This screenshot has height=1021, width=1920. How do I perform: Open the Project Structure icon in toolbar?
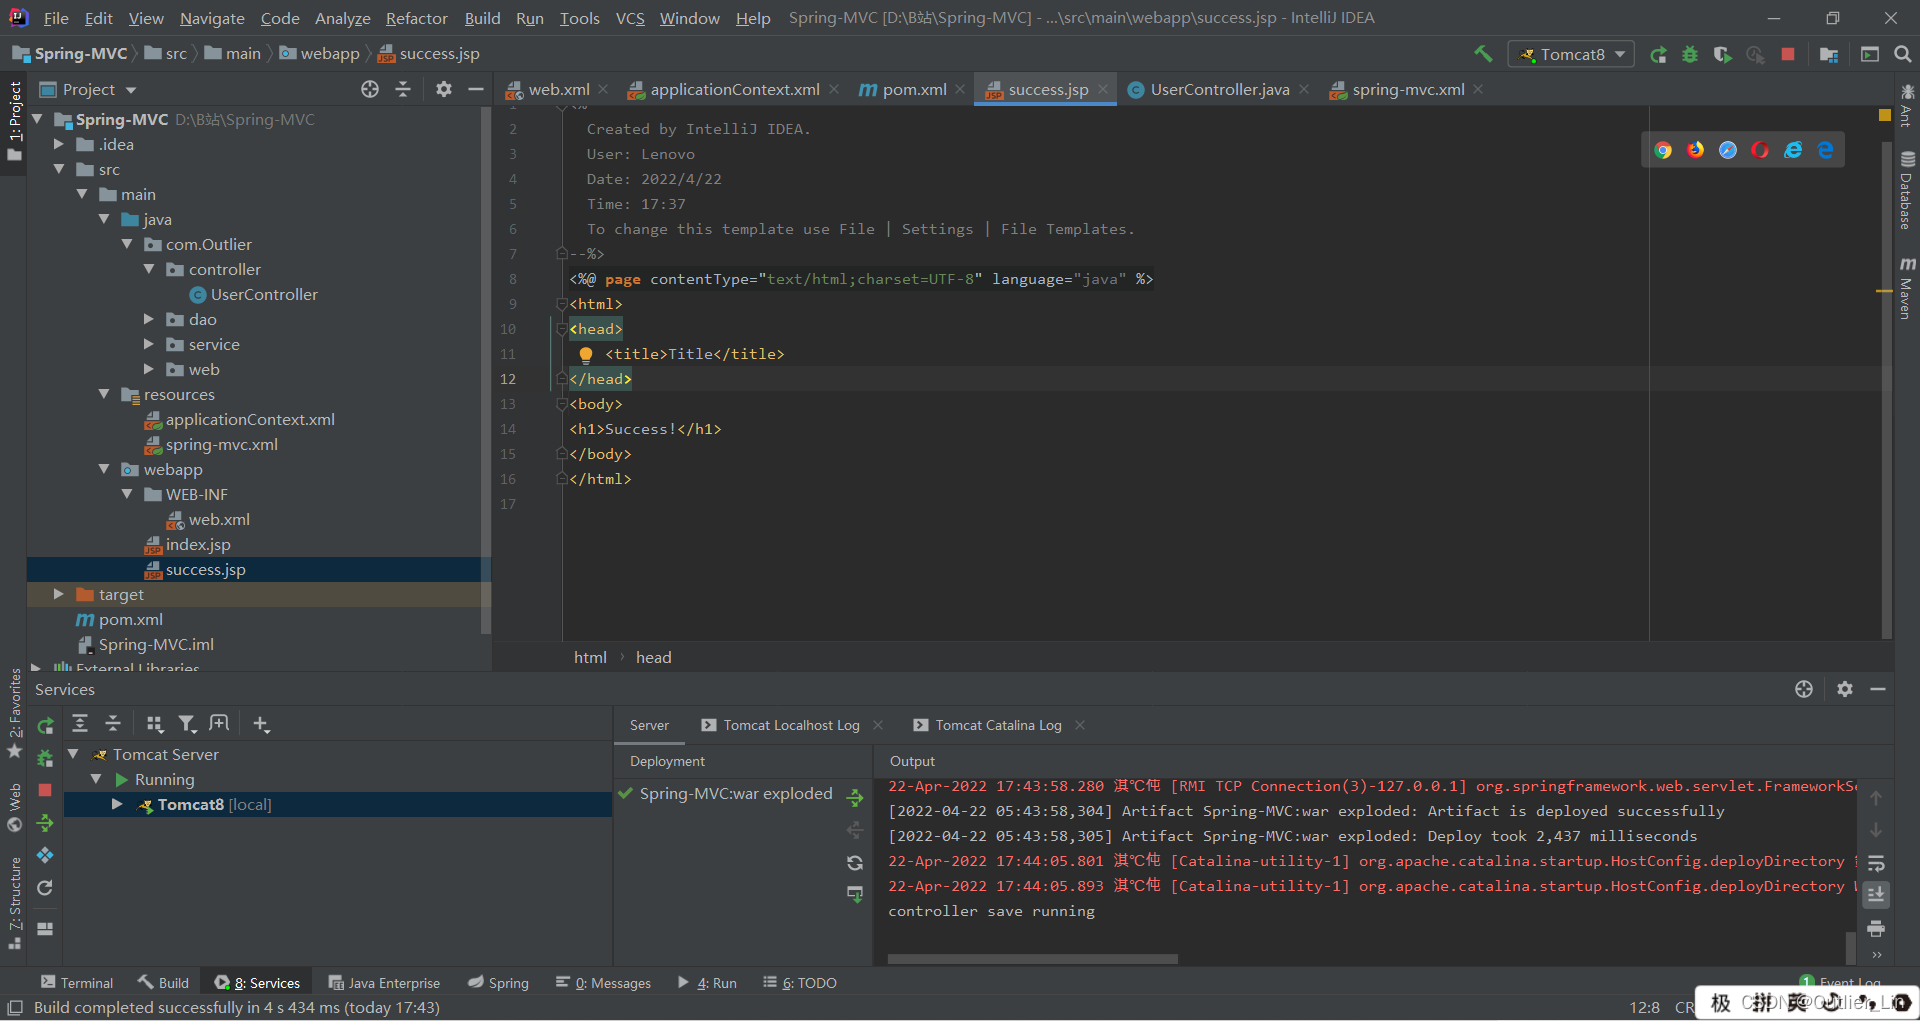click(x=1829, y=55)
